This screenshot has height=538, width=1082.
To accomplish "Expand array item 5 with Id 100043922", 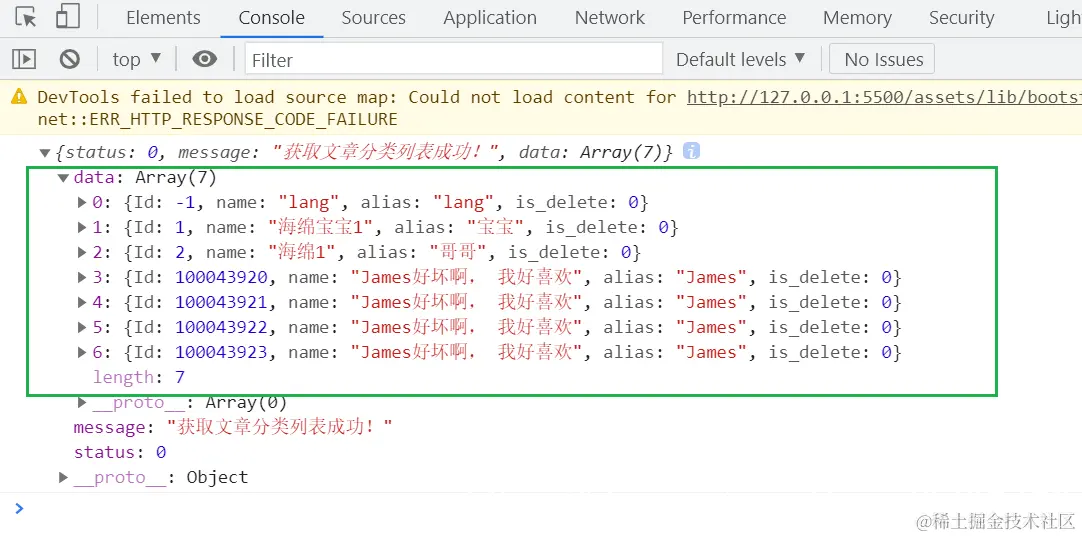I will 82,327.
